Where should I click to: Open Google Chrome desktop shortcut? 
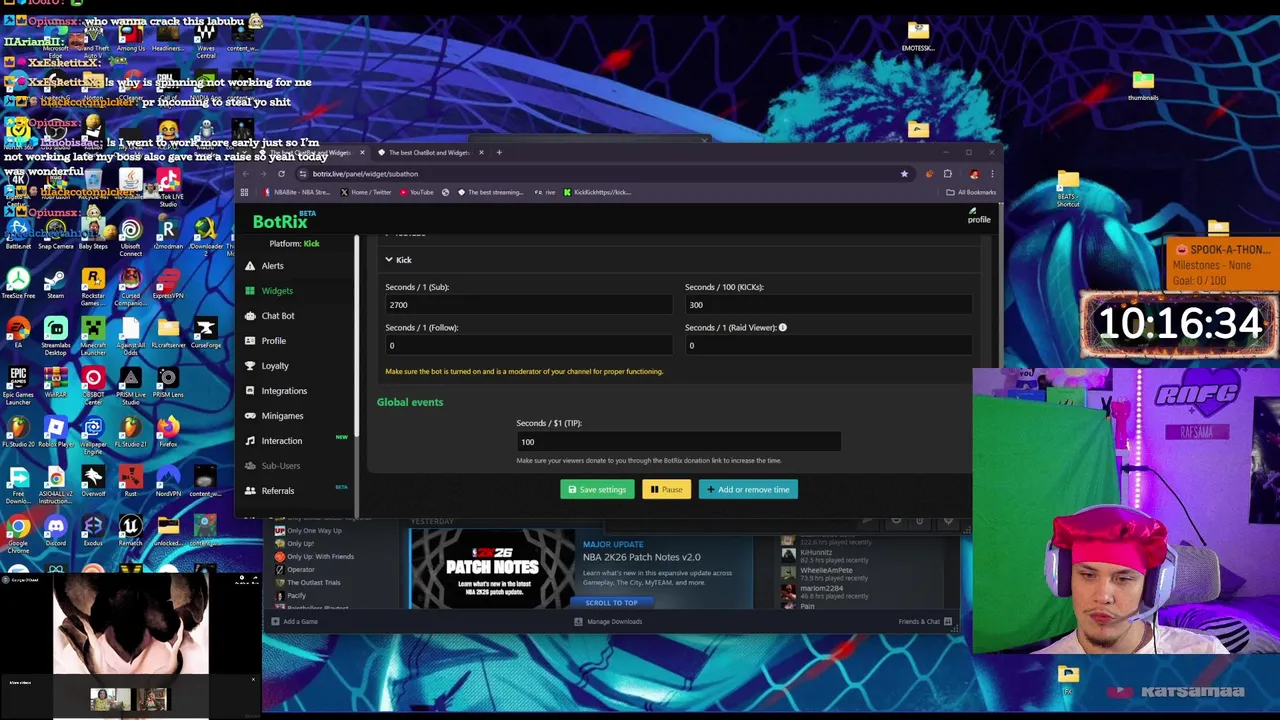tap(18, 534)
